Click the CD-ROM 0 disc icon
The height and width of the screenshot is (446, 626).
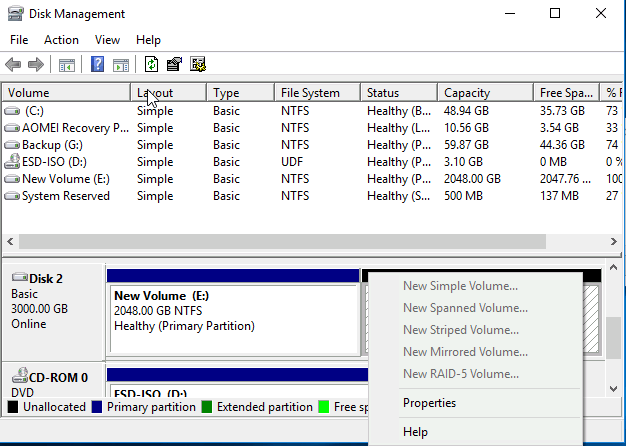[x=20, y=375]
